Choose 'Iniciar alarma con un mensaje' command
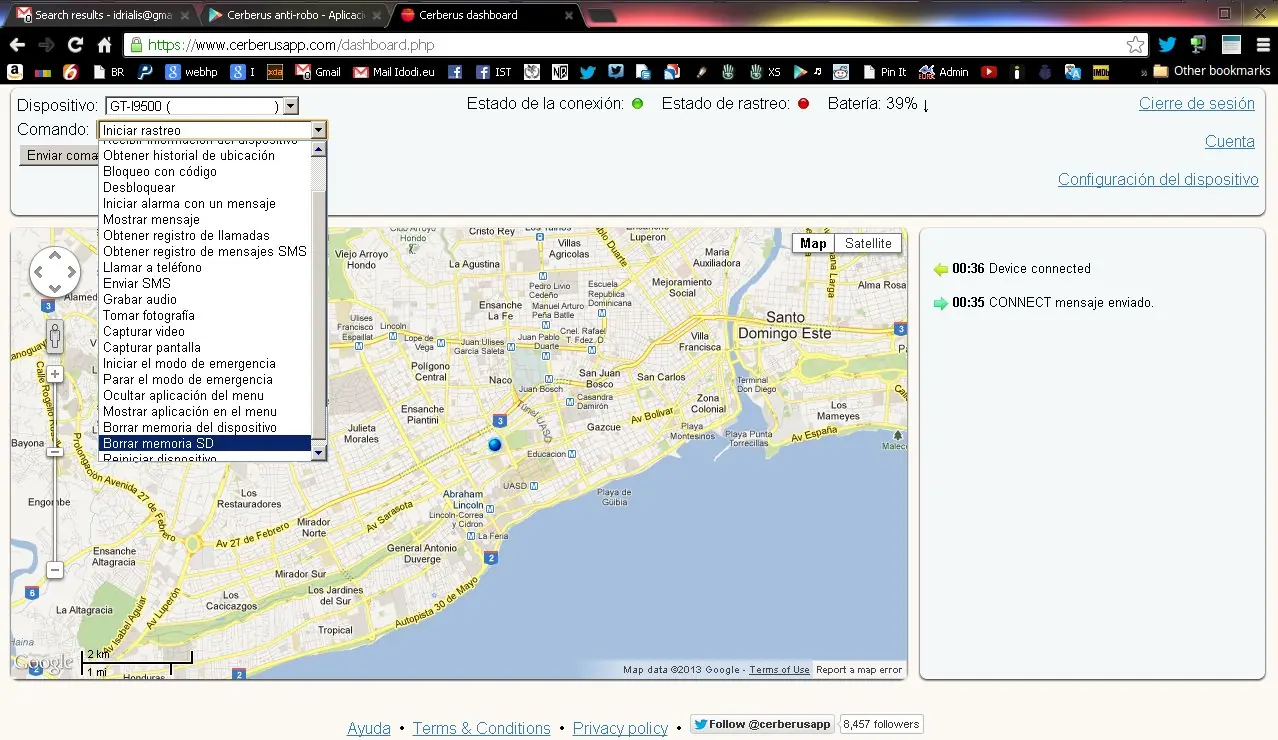 [x=205, y=203]
